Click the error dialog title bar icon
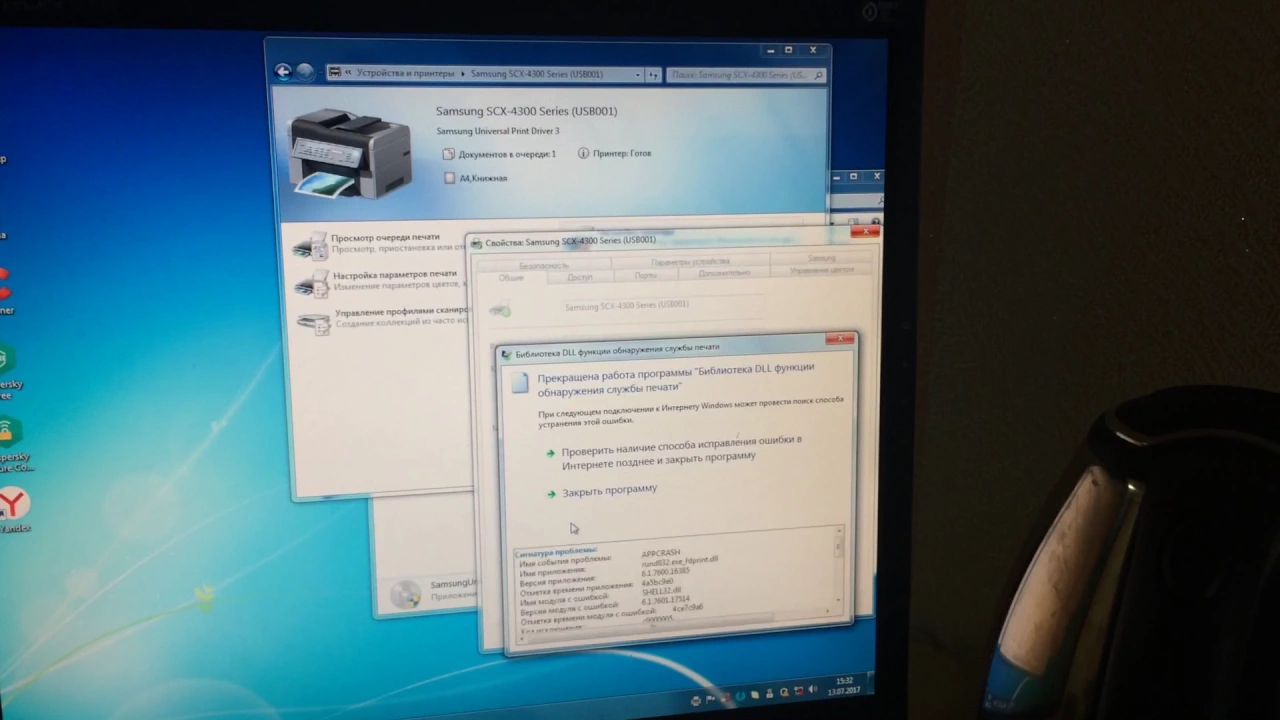This screenshot has width=1280, height=720. (506, 354)
